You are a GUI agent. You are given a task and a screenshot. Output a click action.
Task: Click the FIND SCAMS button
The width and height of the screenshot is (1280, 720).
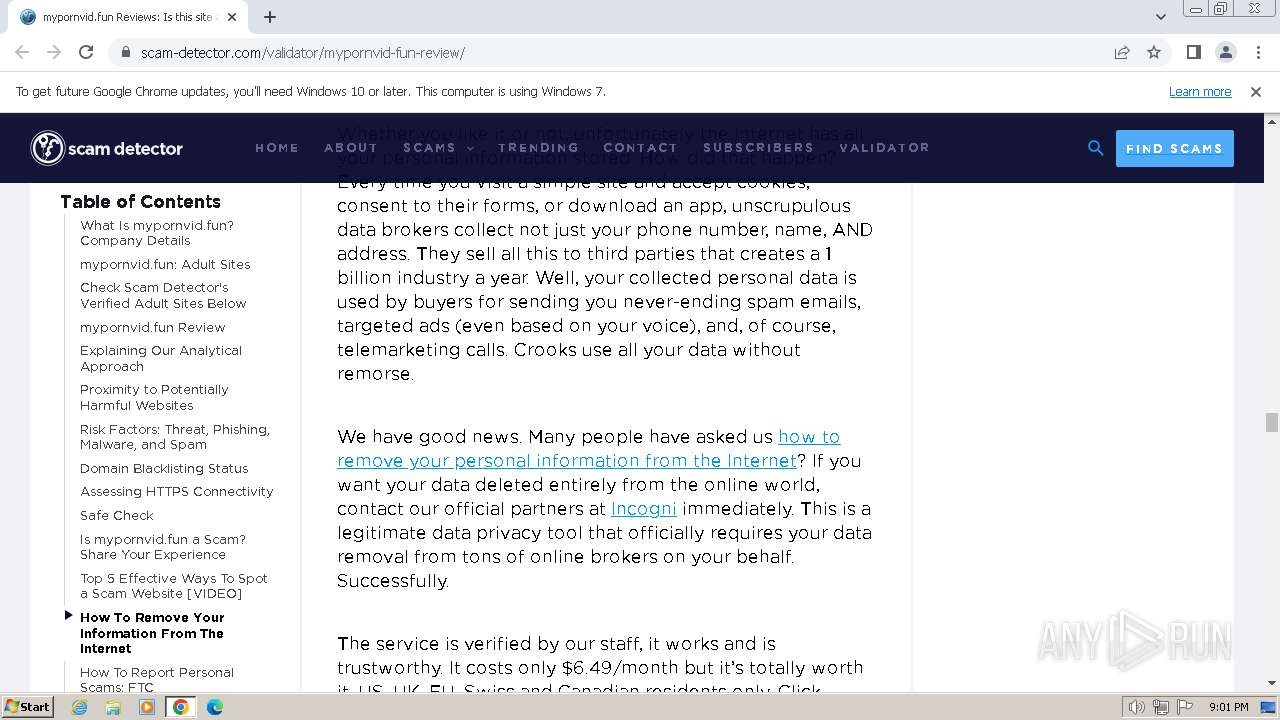tap(1174, 148)
